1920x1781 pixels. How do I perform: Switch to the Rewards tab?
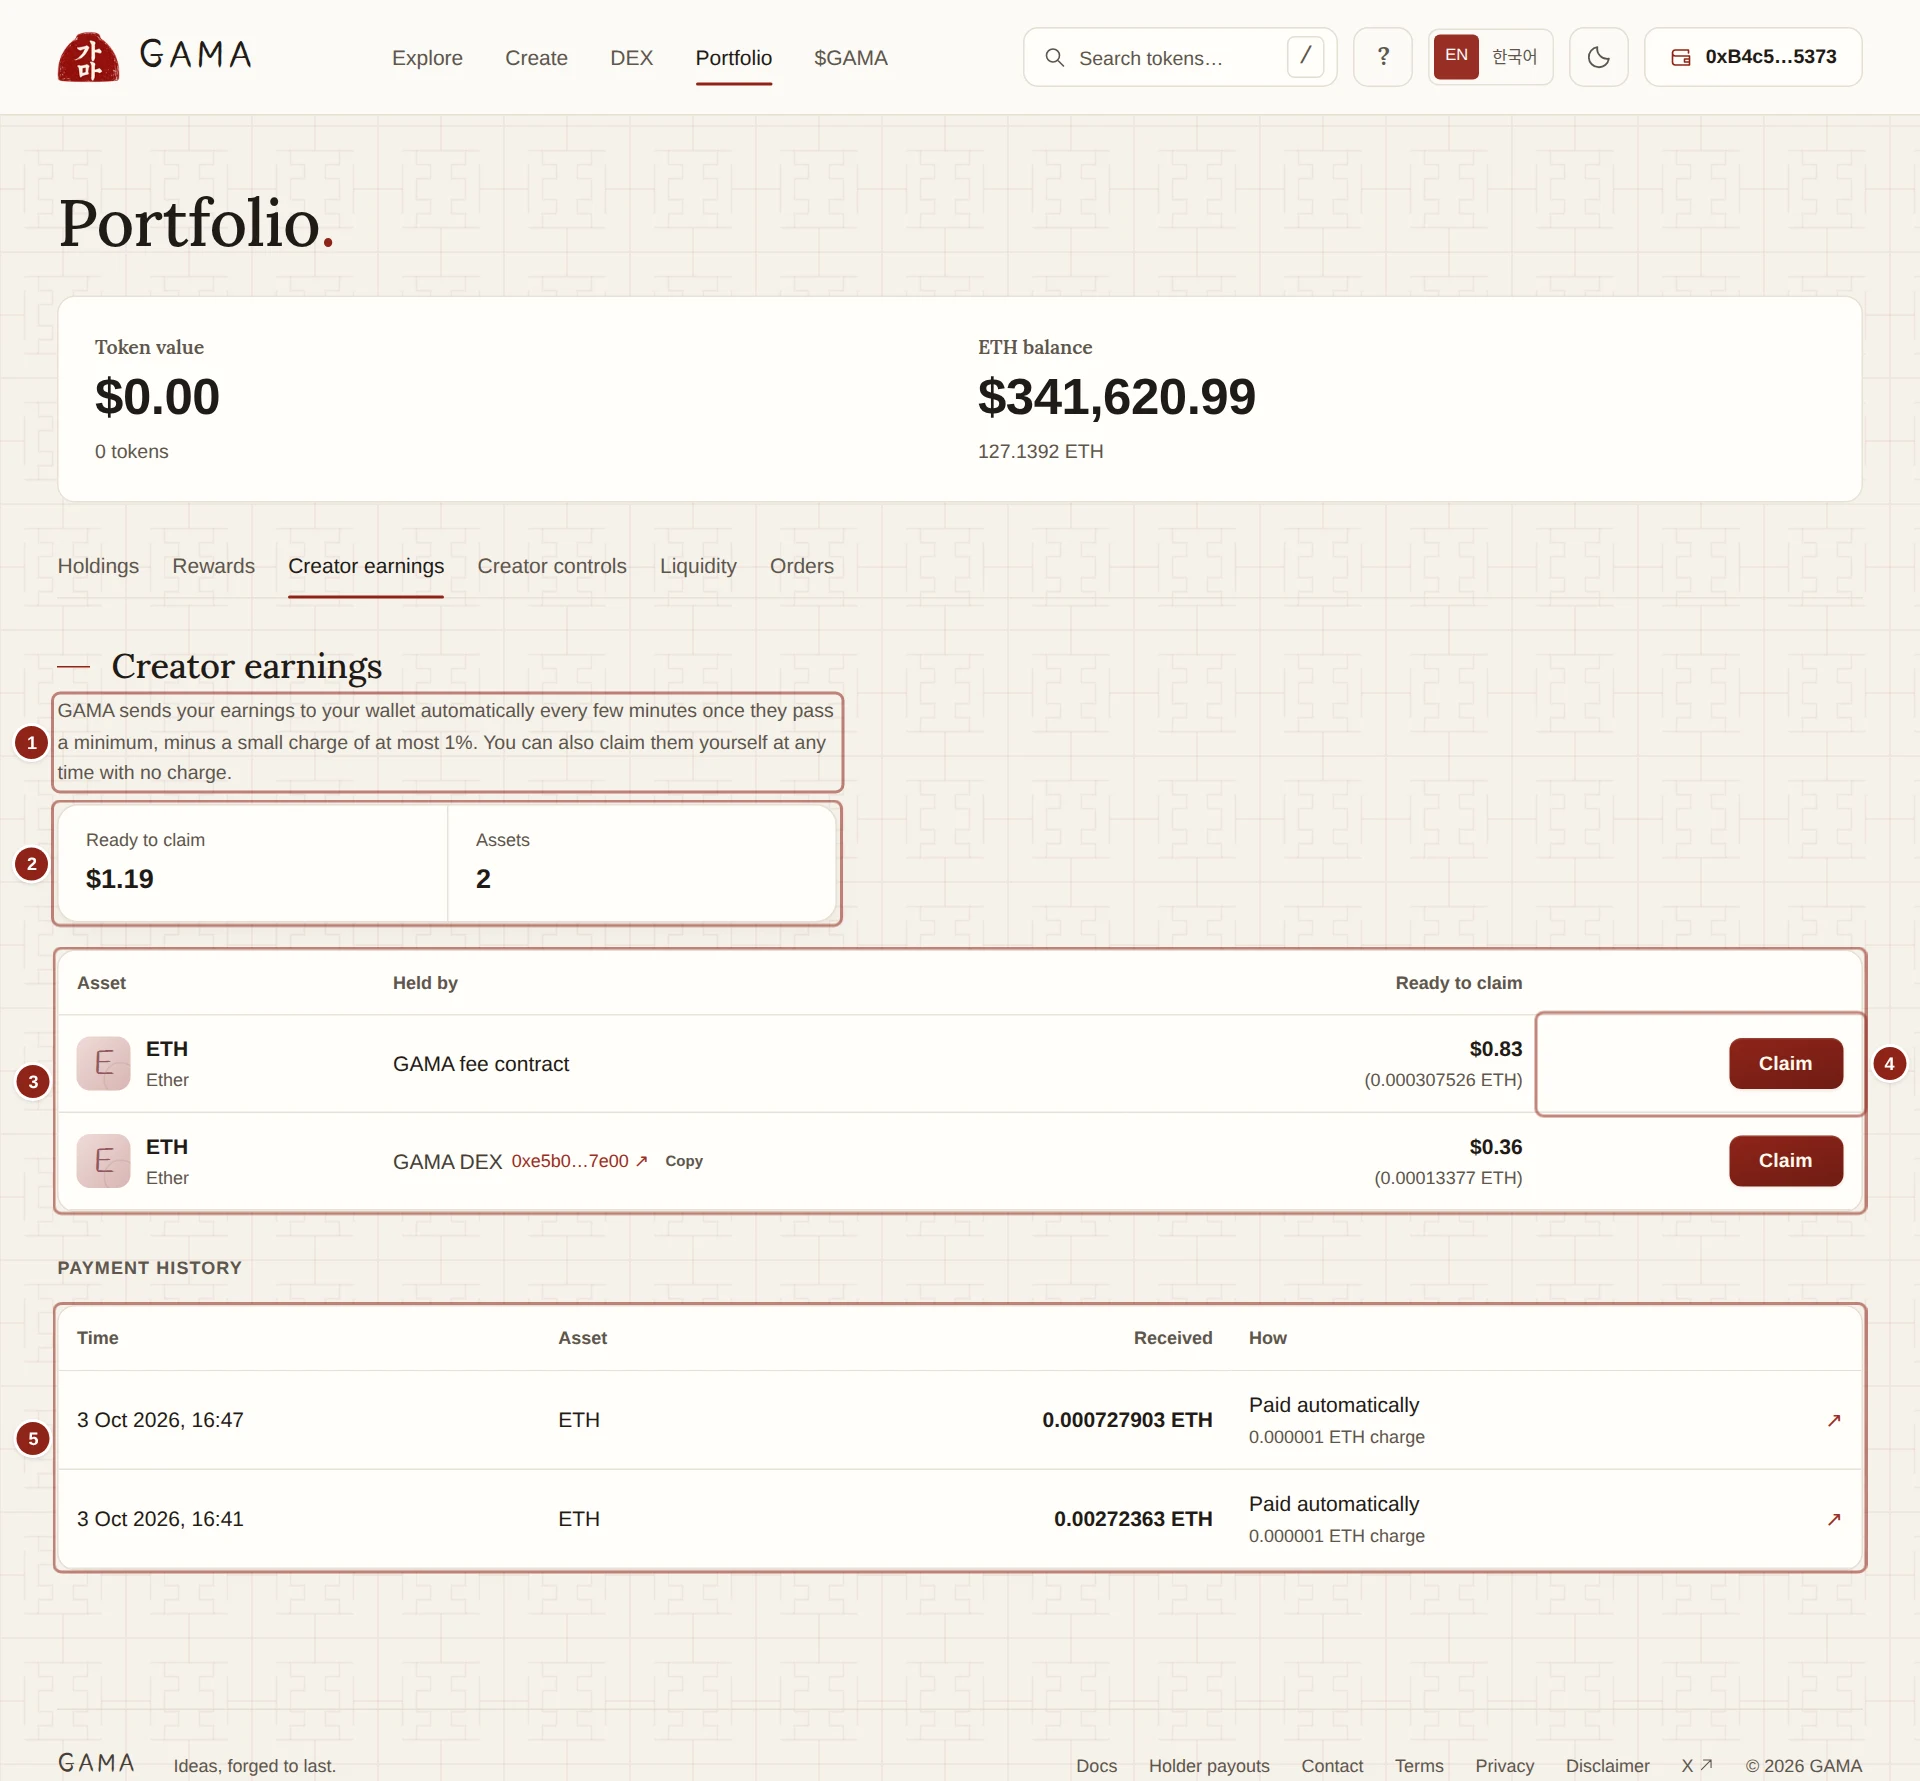point(213,566)
